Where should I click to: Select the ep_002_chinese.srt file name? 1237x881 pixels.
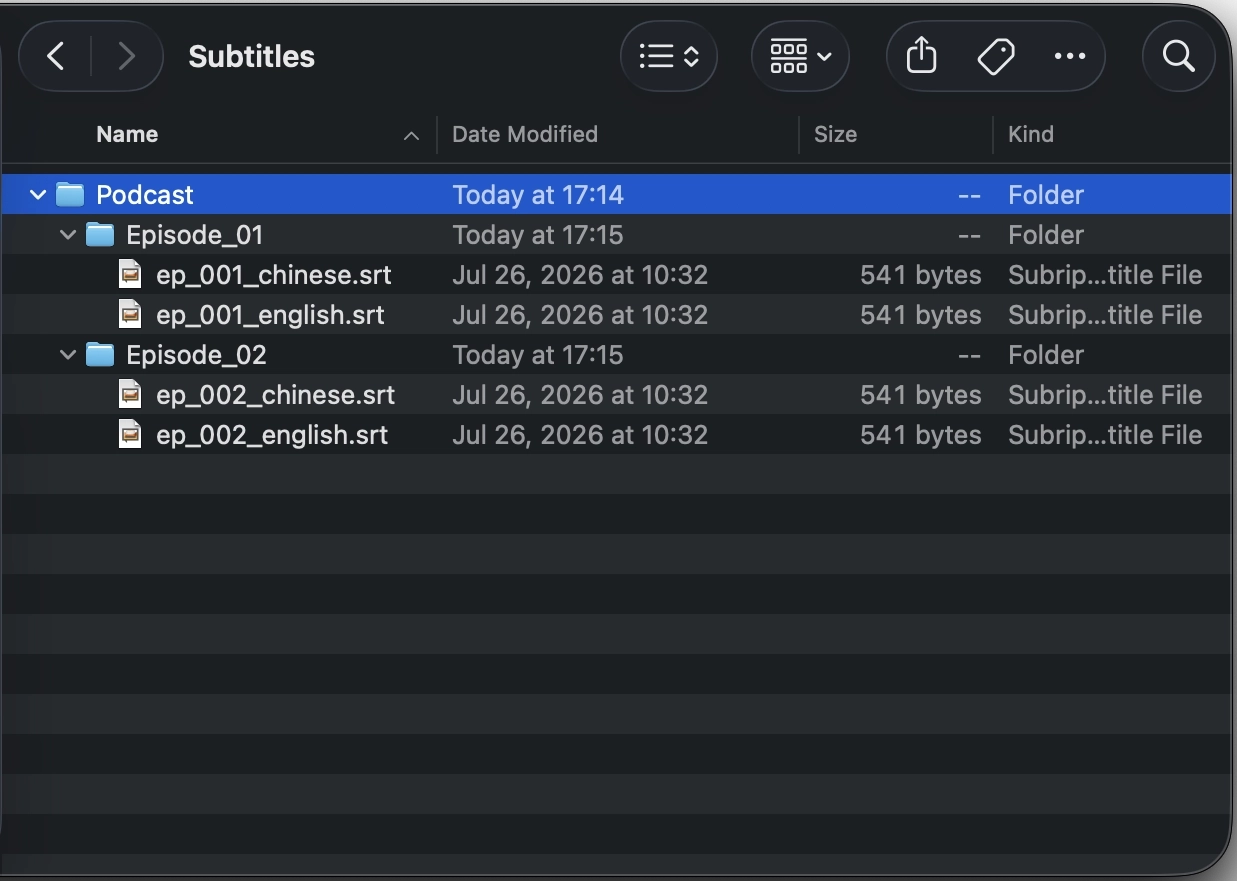click(x=276, y=395)
